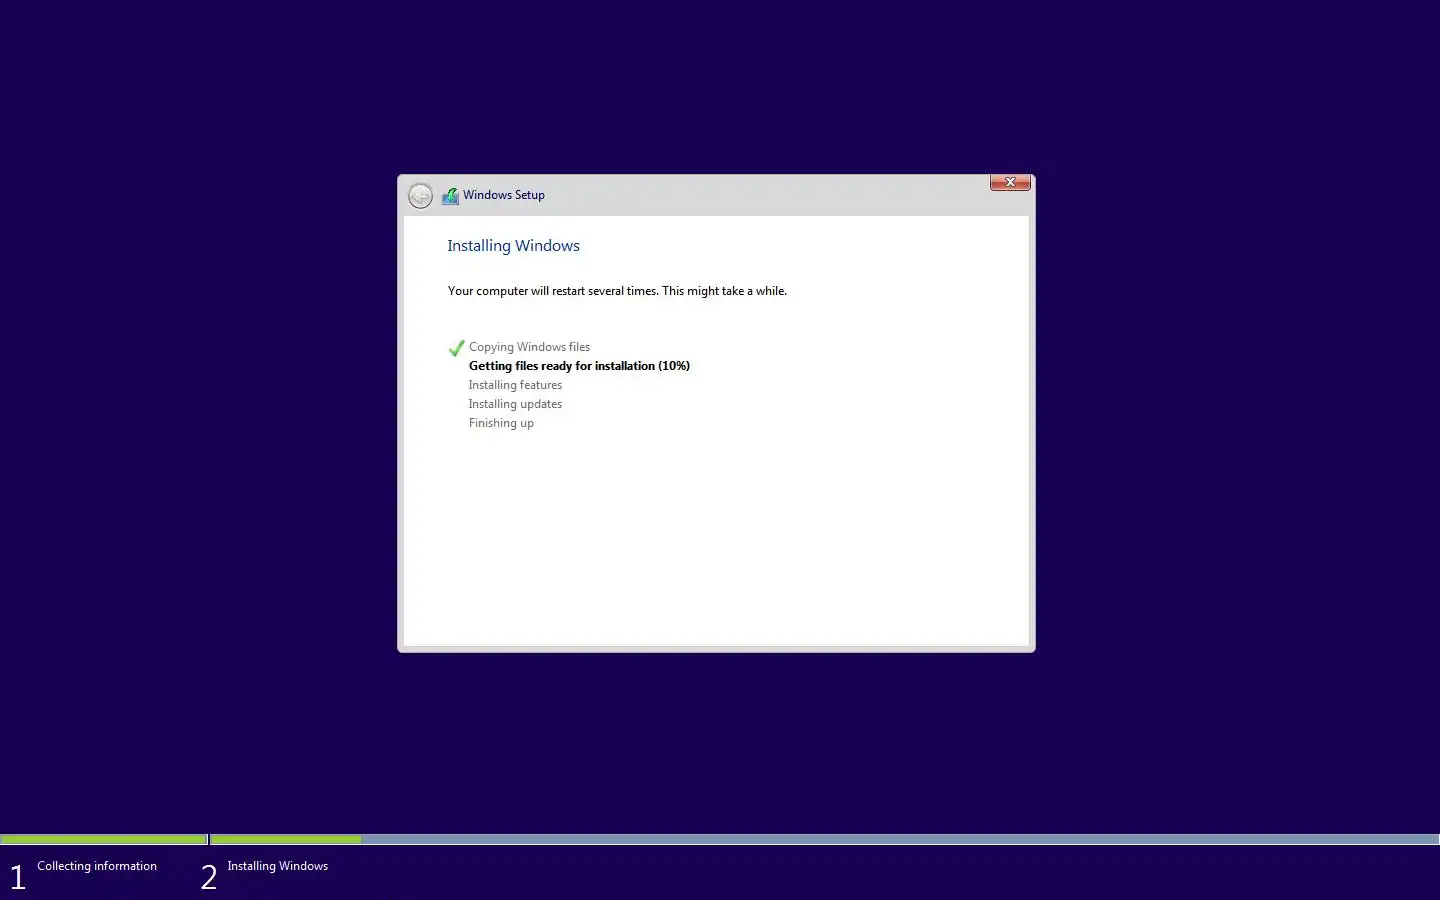This screenshot has width=1440, height=900.
Task: Click the stage number 1
Action: pos(17,878)
